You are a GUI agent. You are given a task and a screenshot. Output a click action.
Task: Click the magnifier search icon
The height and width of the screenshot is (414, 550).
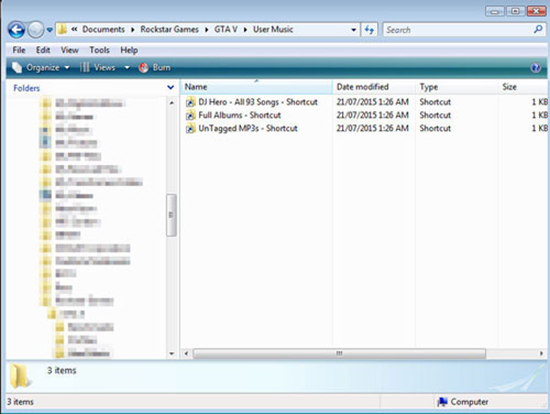click(538, 29)
